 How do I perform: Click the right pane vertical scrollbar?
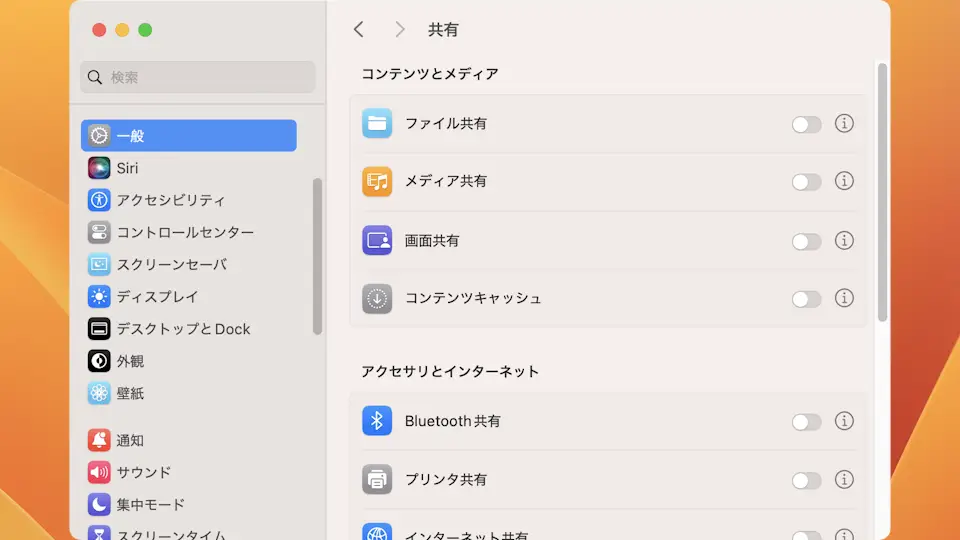[882, 190]
